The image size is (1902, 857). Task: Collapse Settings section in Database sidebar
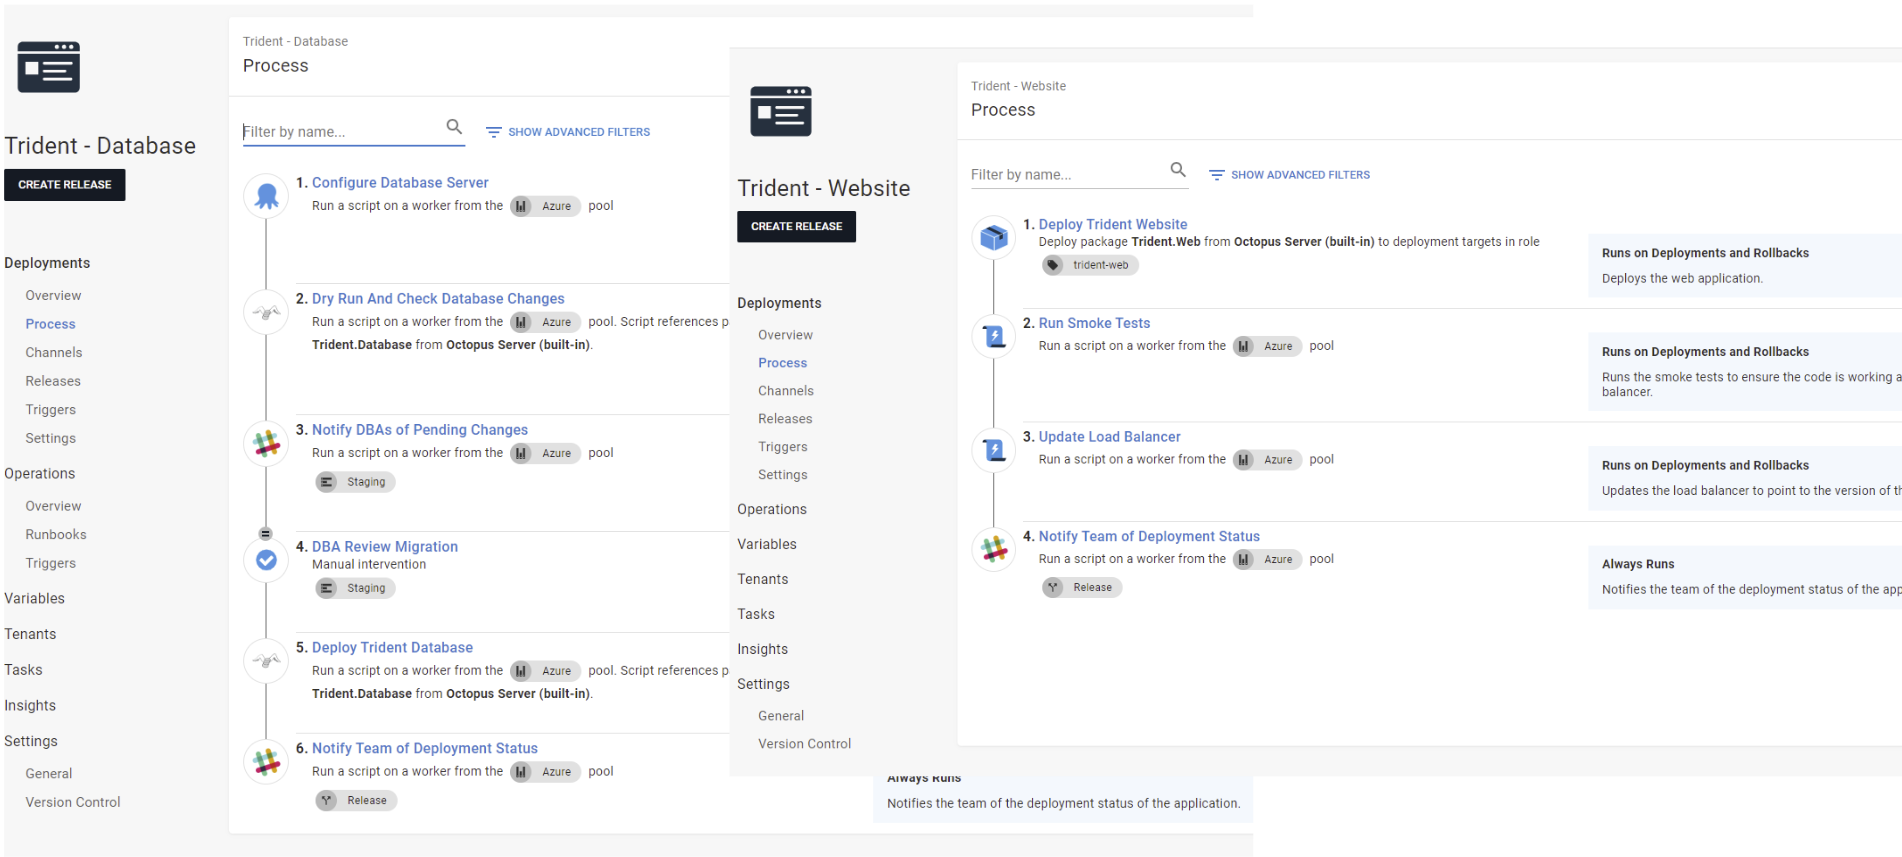tap(31, 741)
